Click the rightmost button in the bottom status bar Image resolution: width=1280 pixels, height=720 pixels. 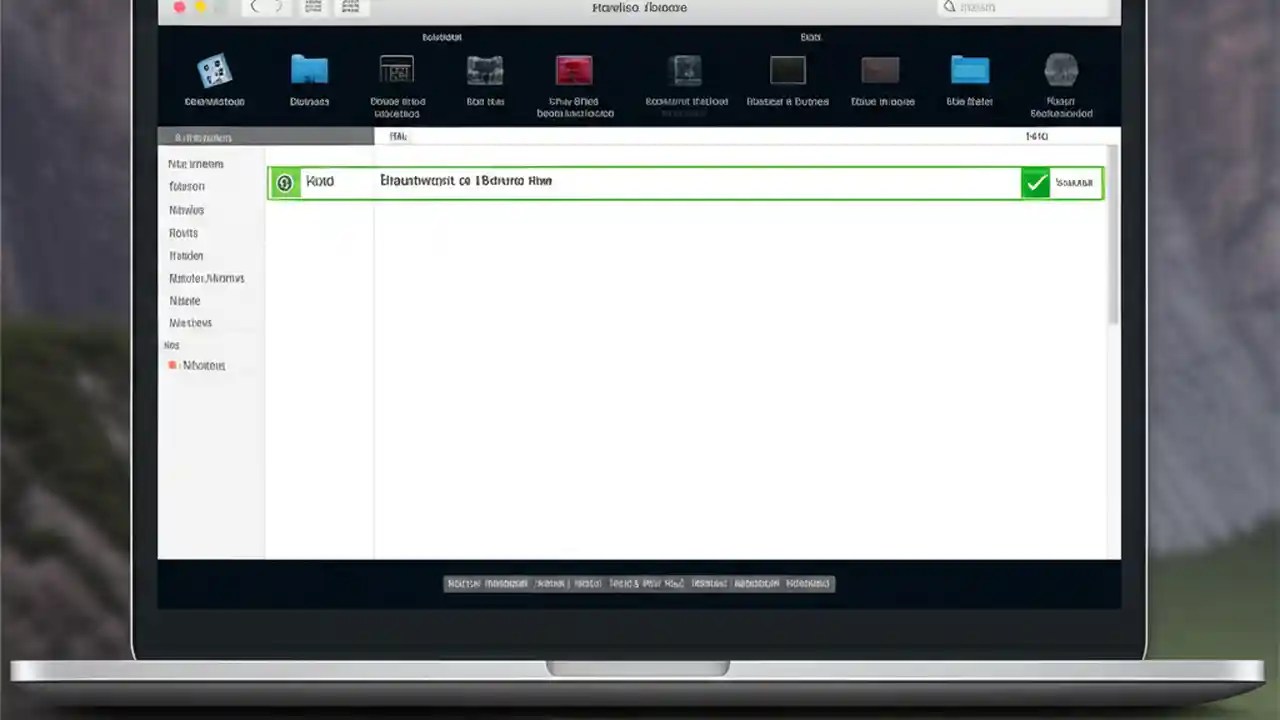(808, 583)
